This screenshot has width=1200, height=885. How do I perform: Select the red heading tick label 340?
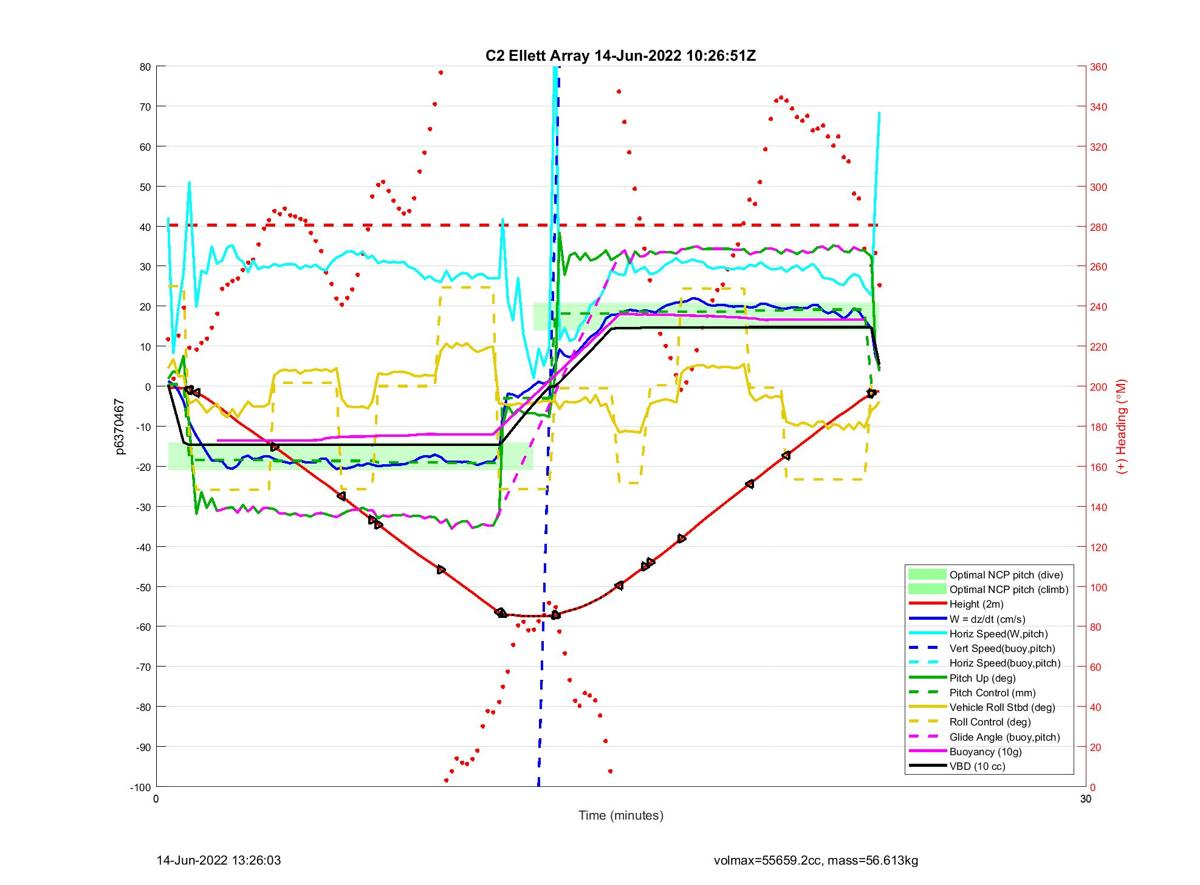[1098, 107]
